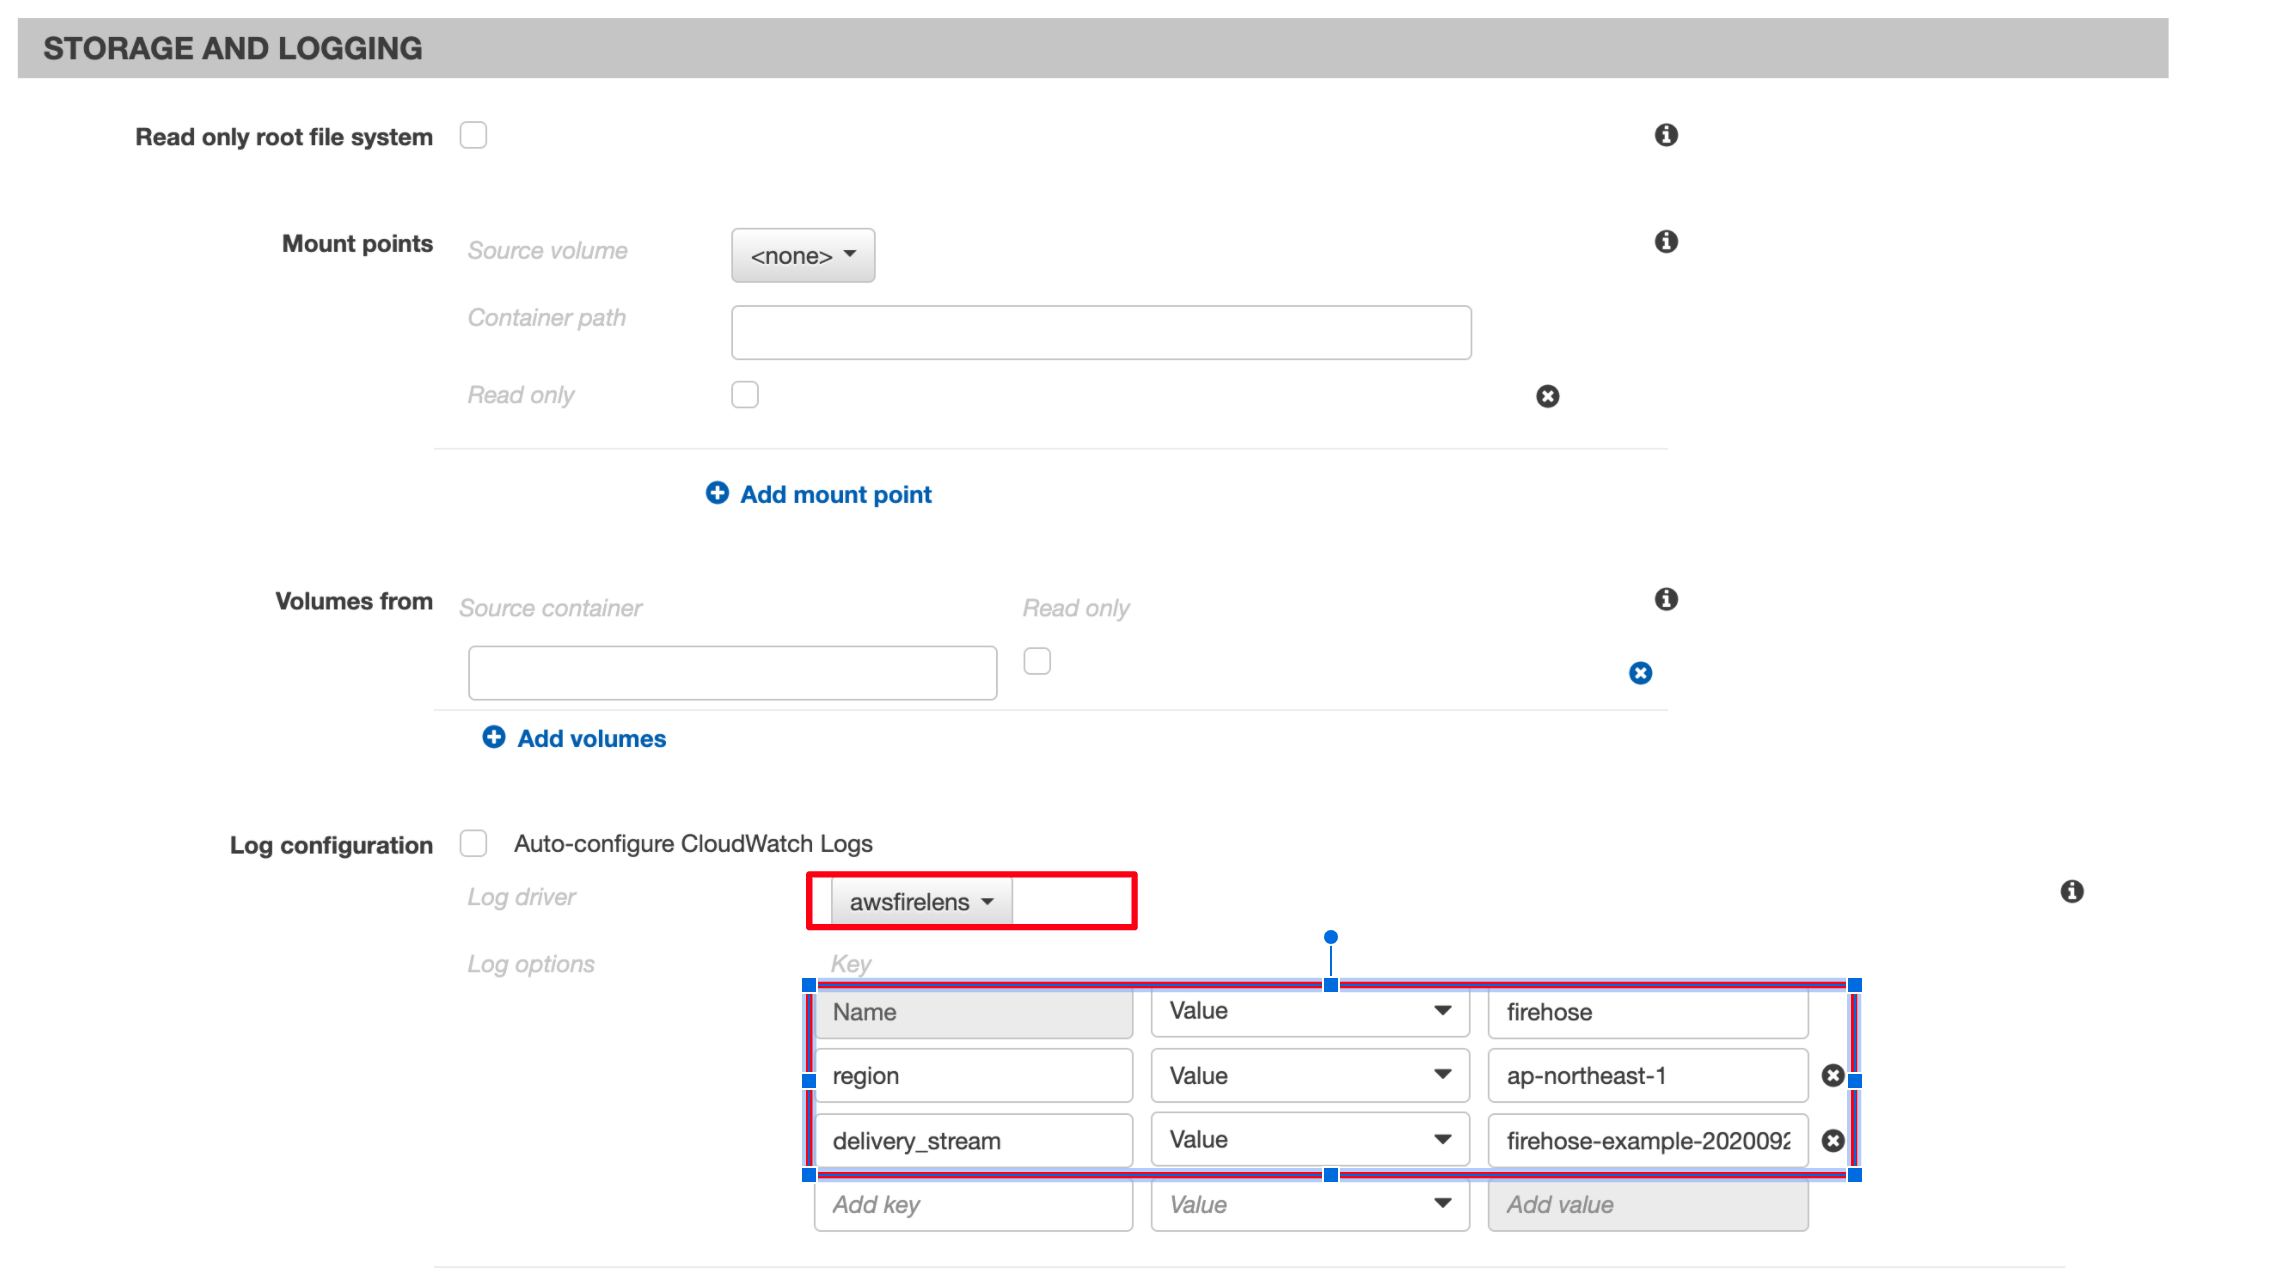Click the Container path text field
This screenshot has width=2286, height=1270.
point(1100,333)
